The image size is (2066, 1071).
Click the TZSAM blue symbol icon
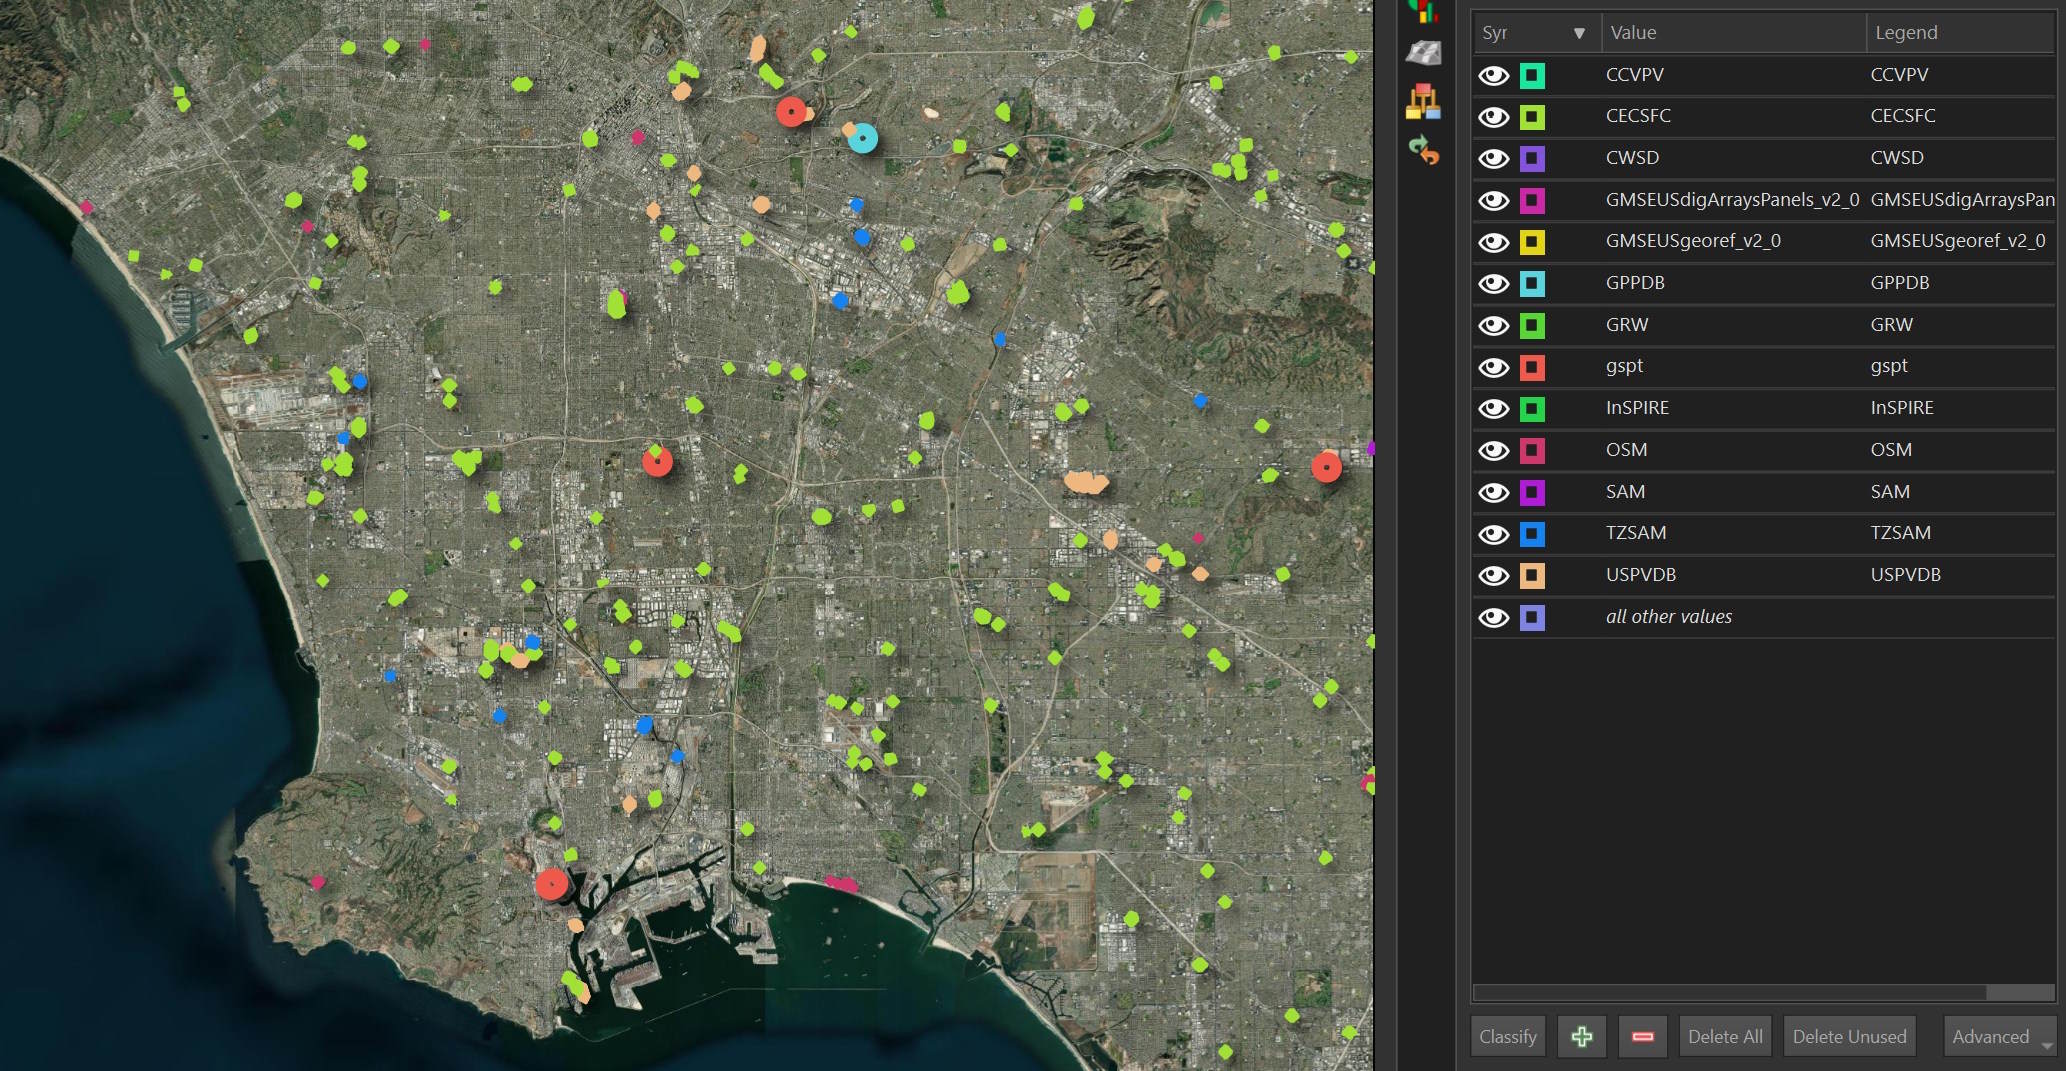click(1531, 534)
